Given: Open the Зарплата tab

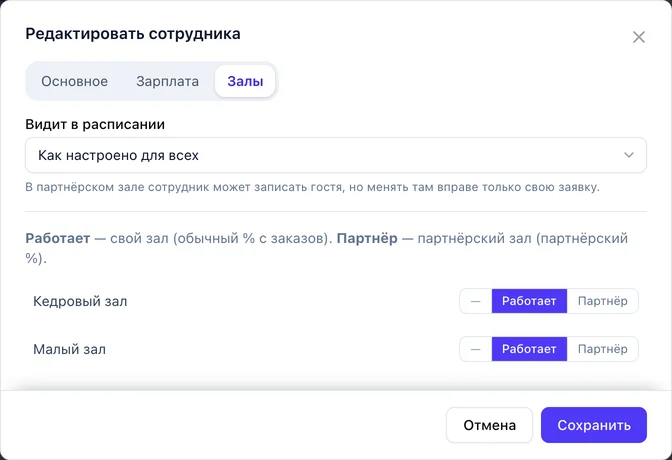Looking at the screenshot, I should pyautogui.click(x=168, y=81).
